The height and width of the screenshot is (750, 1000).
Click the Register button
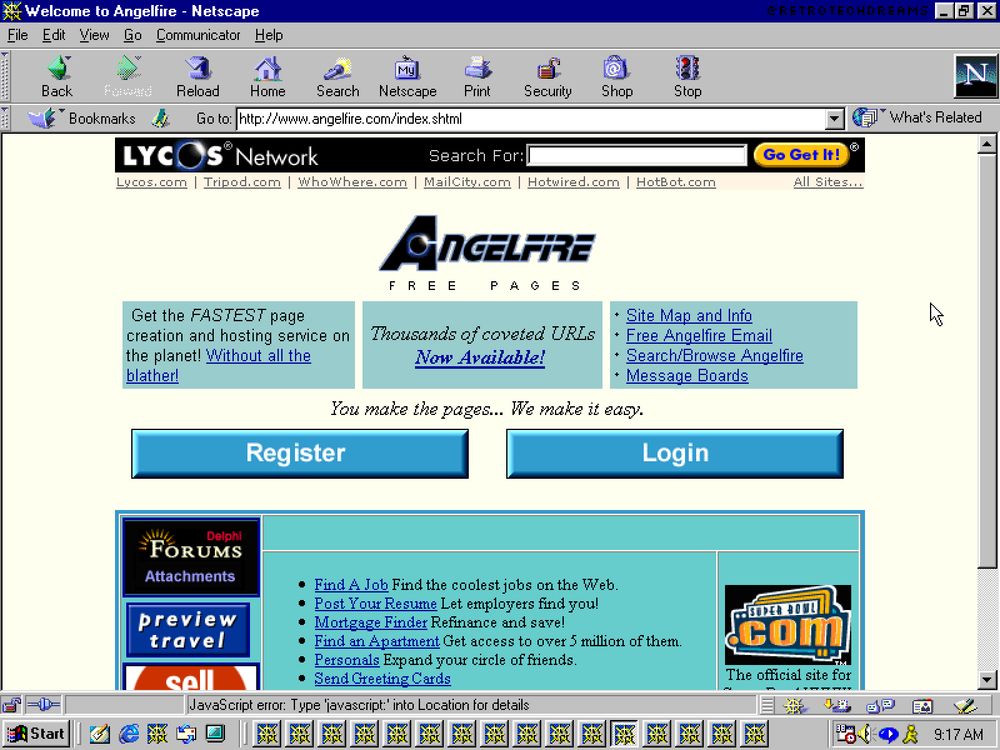point(300,453)
